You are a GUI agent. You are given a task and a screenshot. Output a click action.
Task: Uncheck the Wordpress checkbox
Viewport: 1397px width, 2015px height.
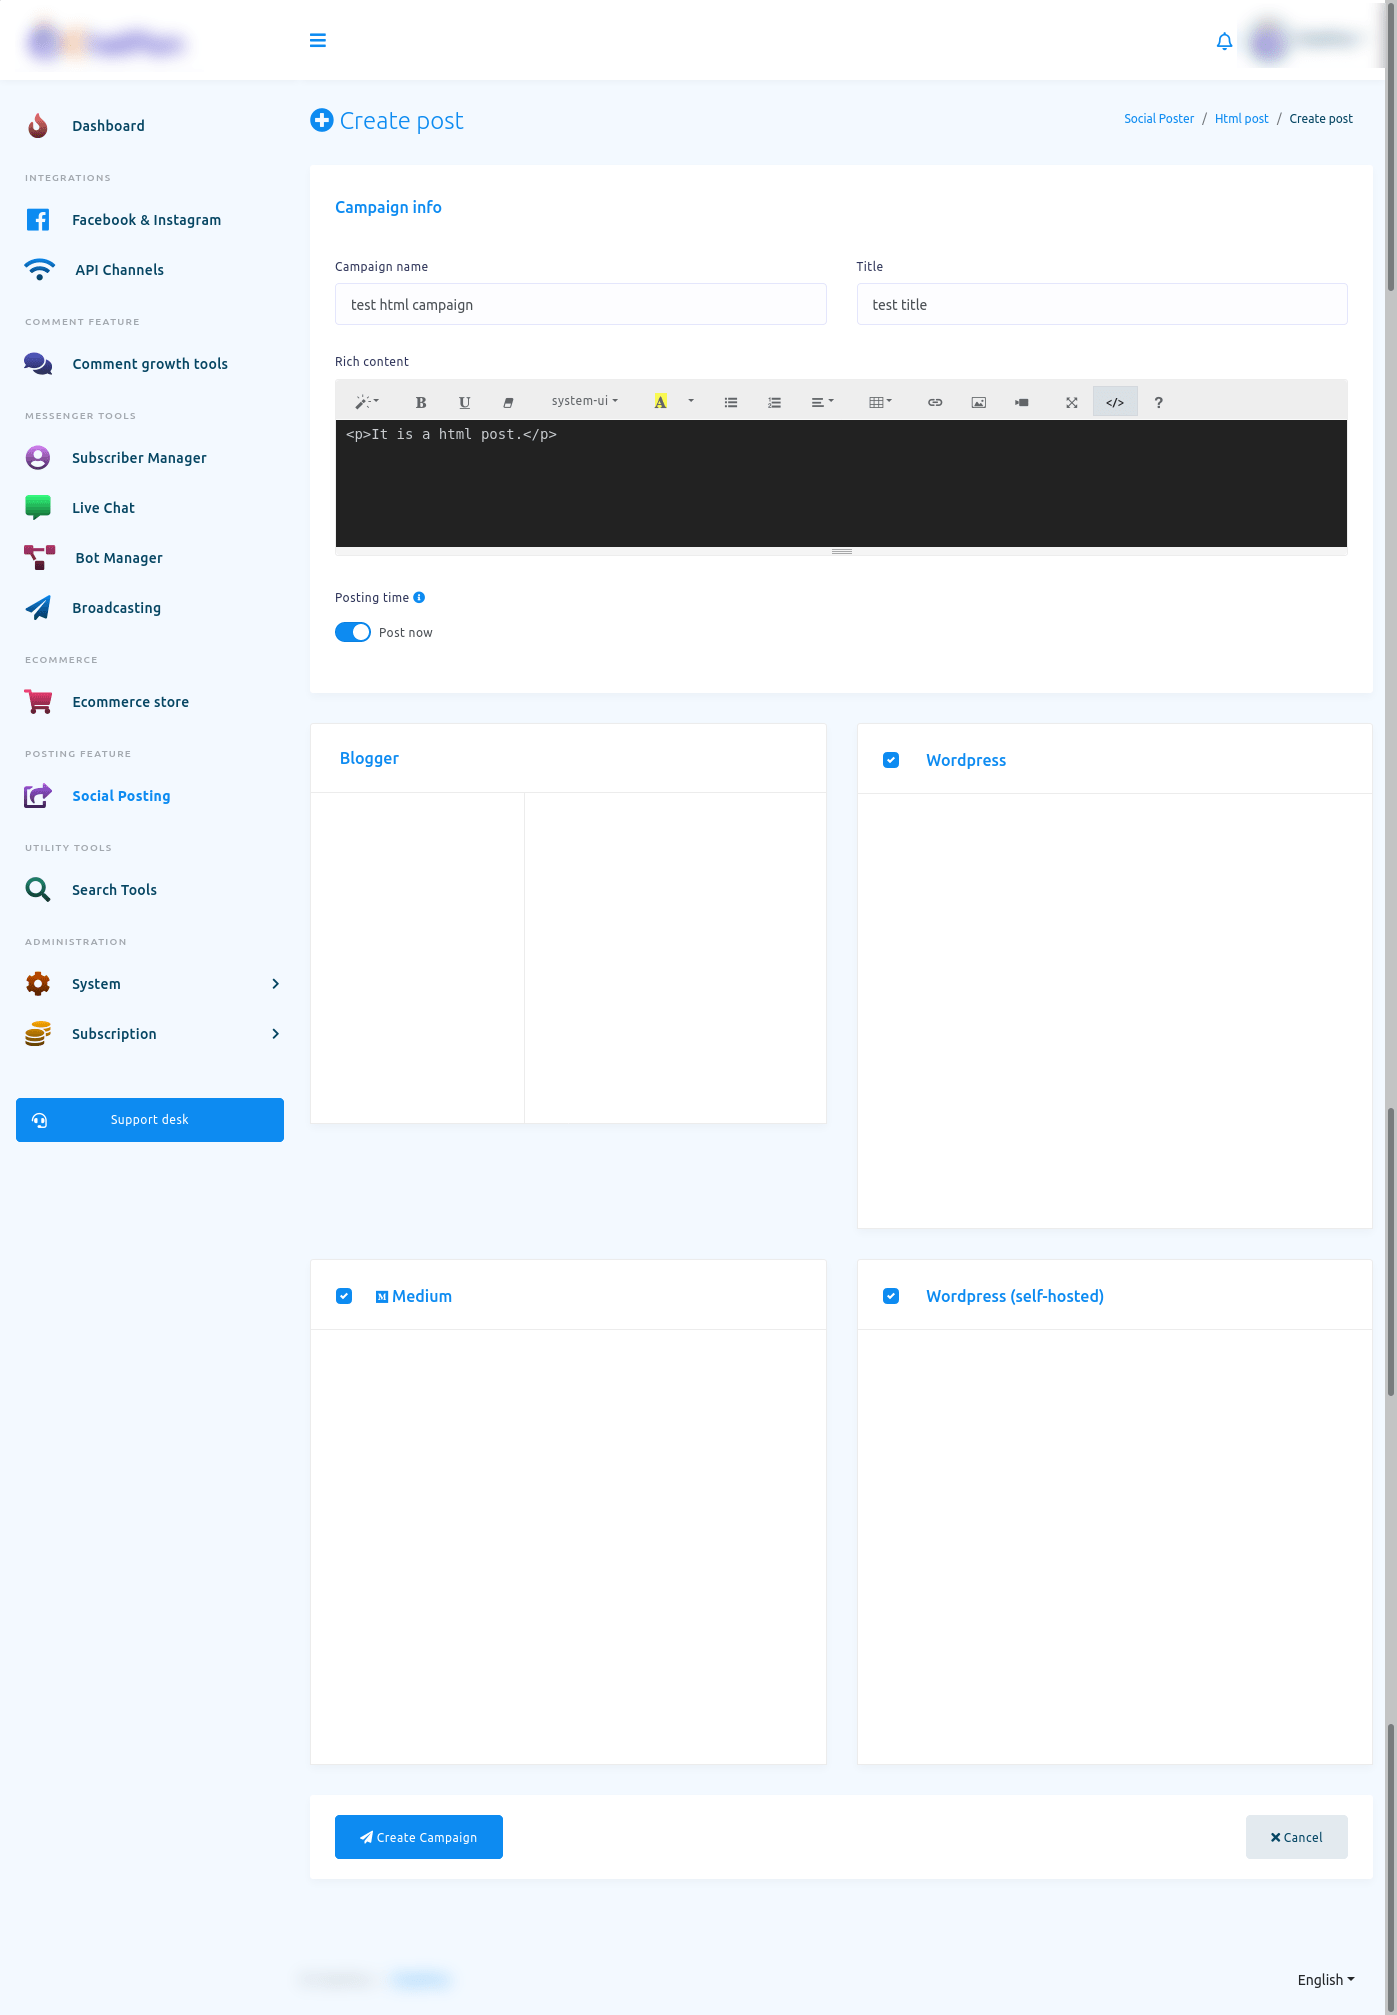(891, 761)
